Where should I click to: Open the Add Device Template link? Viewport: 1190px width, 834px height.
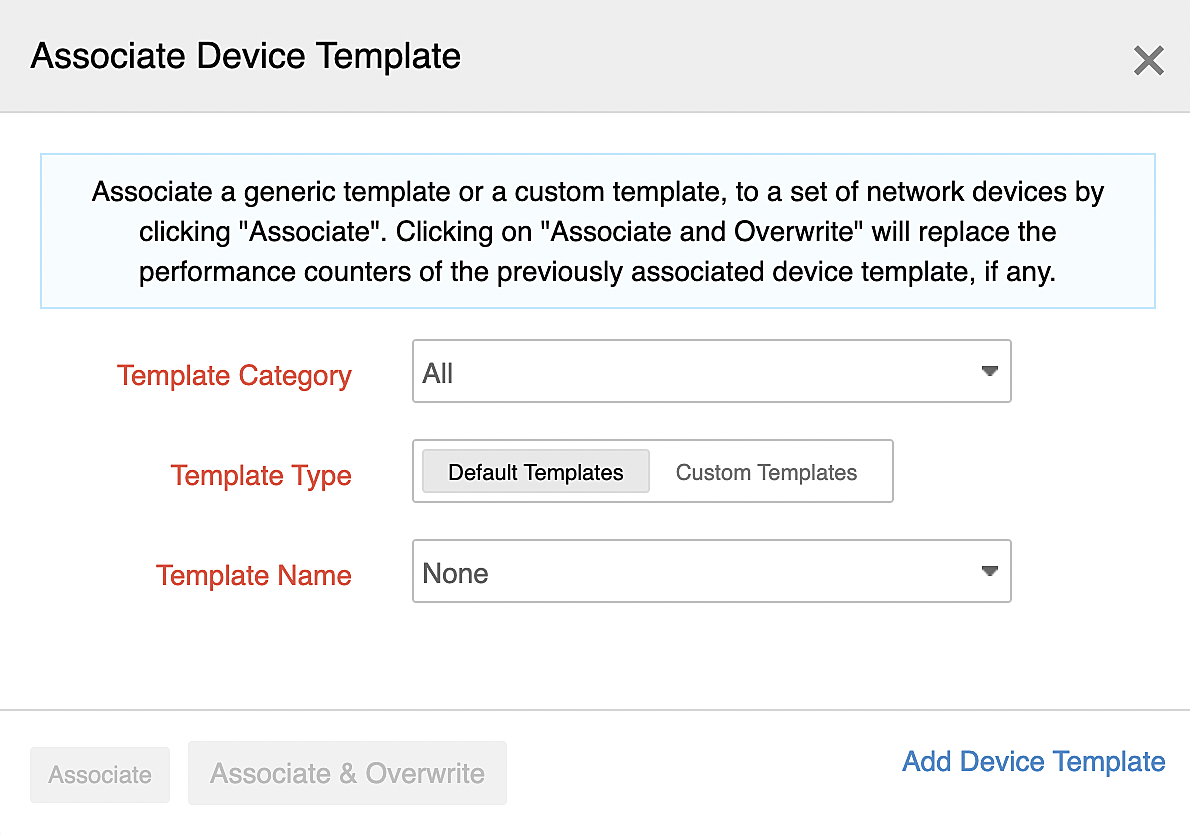pyautogui.click(x=1033, y=762)
